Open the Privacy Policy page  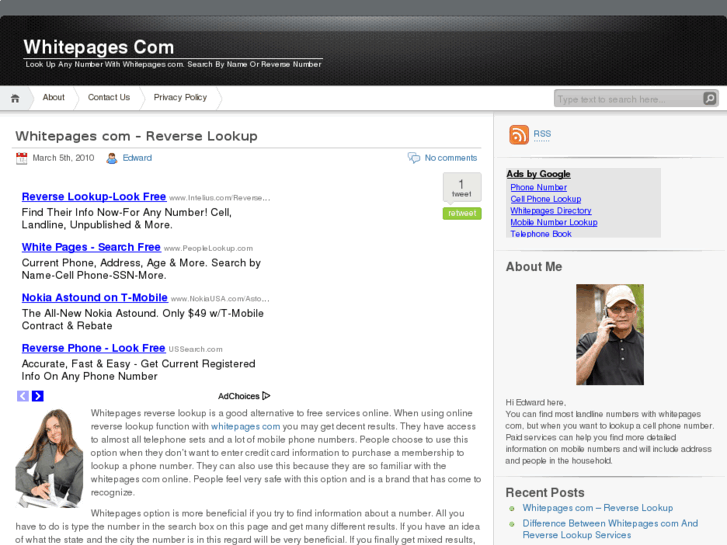pos(180,97)
